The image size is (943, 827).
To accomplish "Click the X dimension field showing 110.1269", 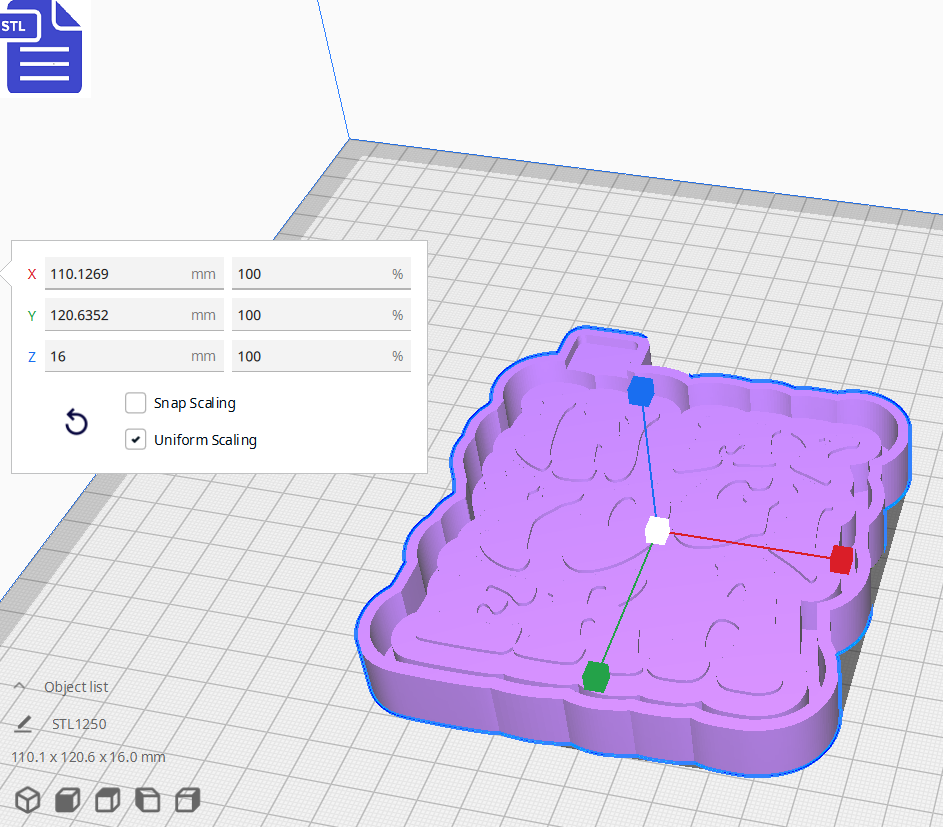I will click(134, 273).
